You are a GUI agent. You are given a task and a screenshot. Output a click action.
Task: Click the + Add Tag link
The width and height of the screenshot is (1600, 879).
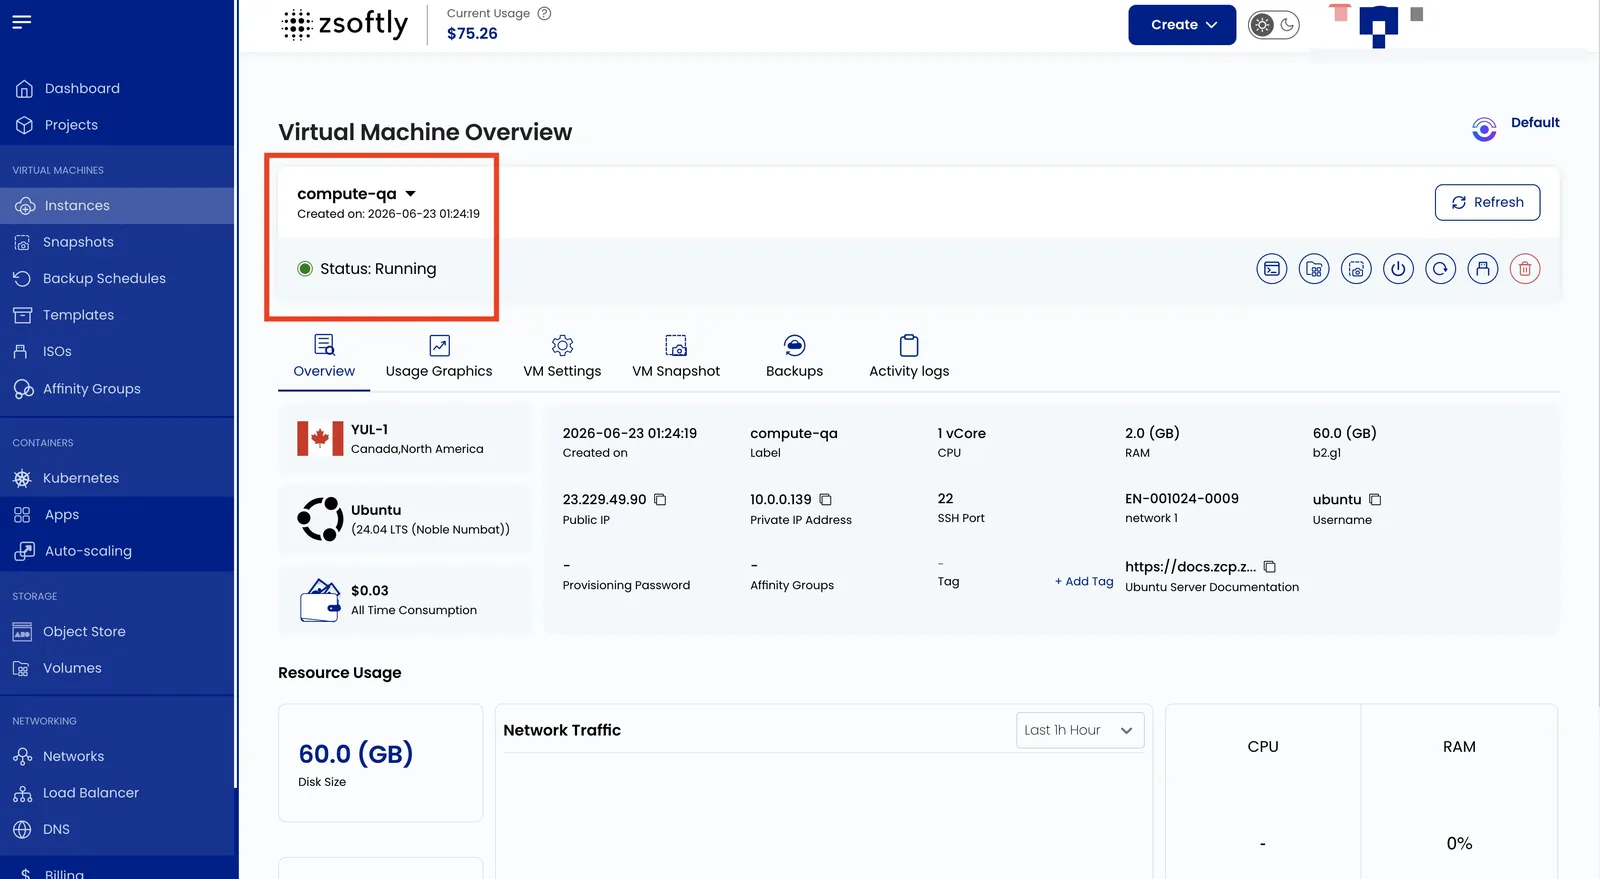point(1084,582)
